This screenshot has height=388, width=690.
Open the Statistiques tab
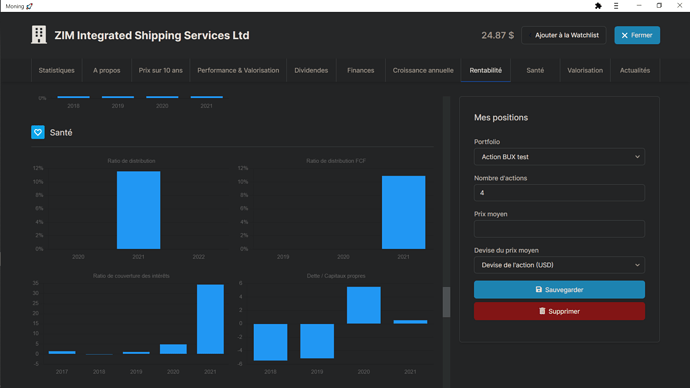tap(56, 70)
